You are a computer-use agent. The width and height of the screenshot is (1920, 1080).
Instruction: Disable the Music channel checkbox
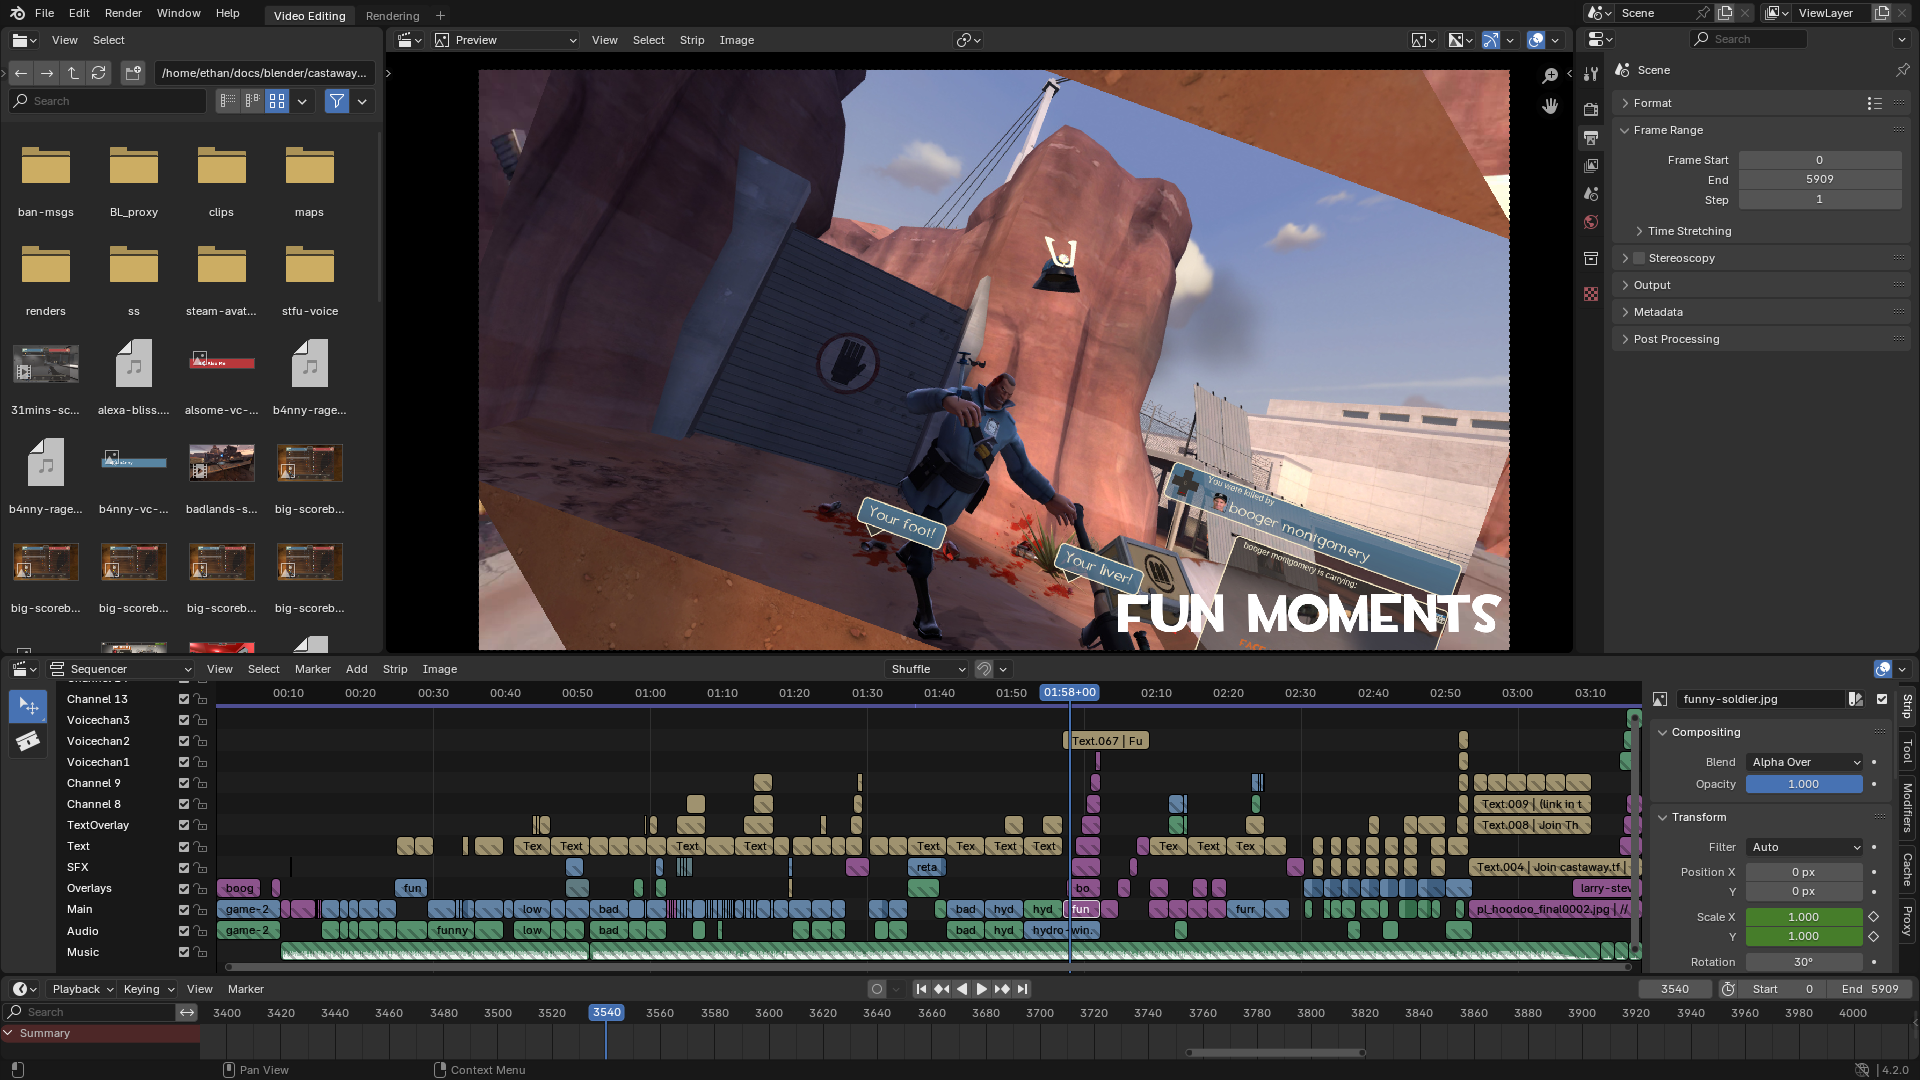(x=183, y=952)
